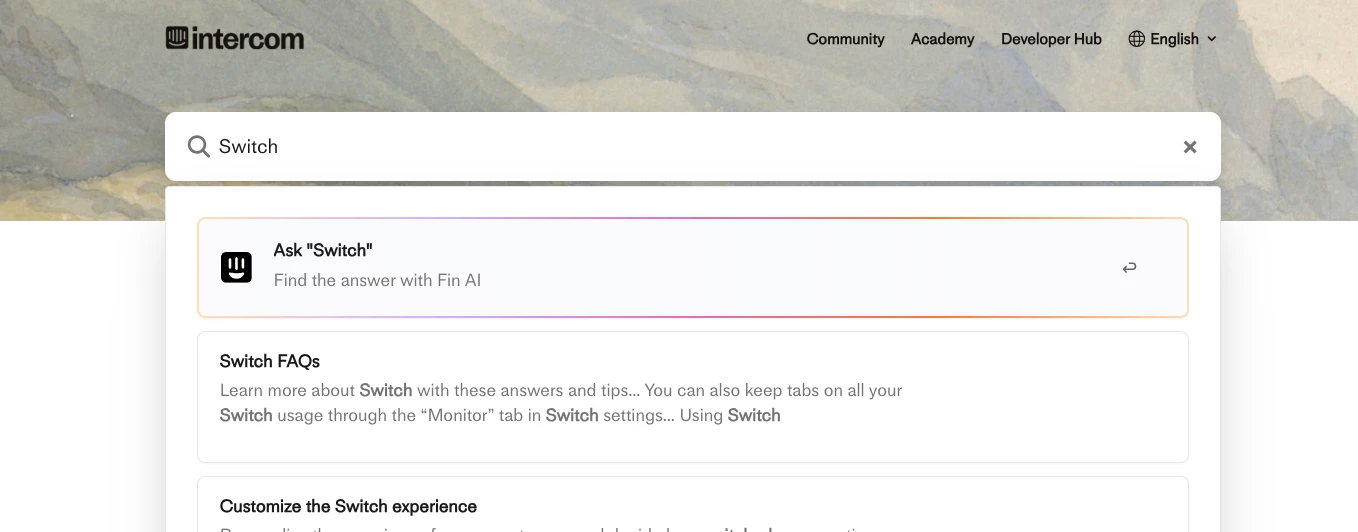This screenshot has width=1358, height=532.
Task: Click the globe language icon
Action: [1136, 39]
